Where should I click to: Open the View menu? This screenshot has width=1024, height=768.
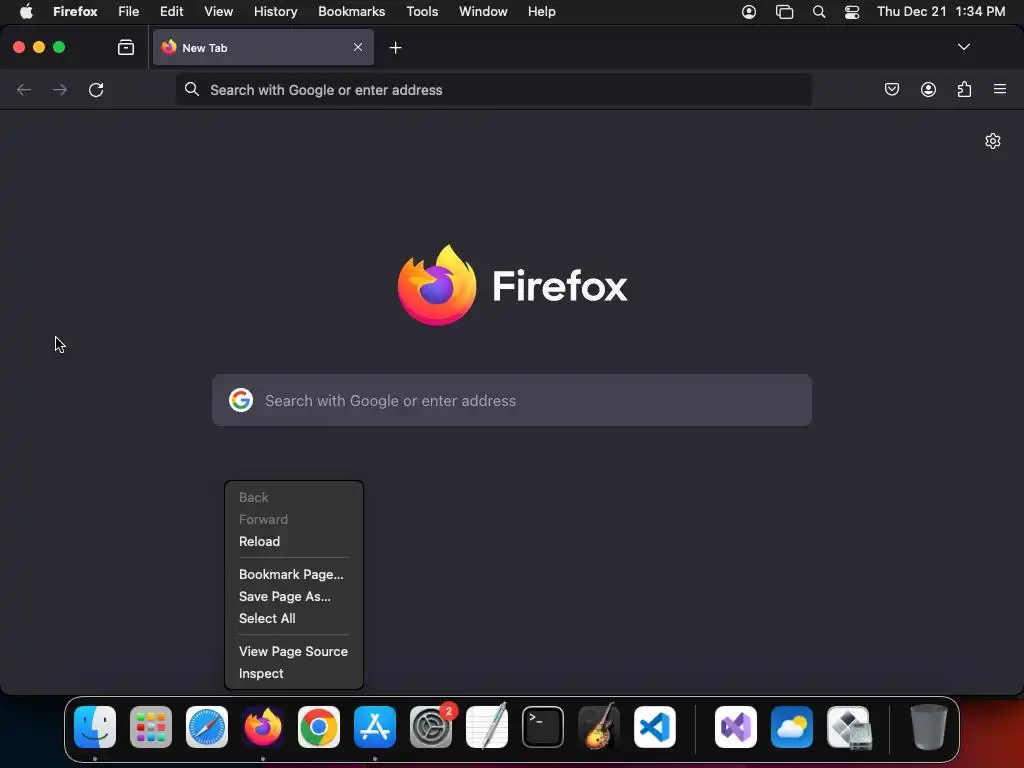218,11
